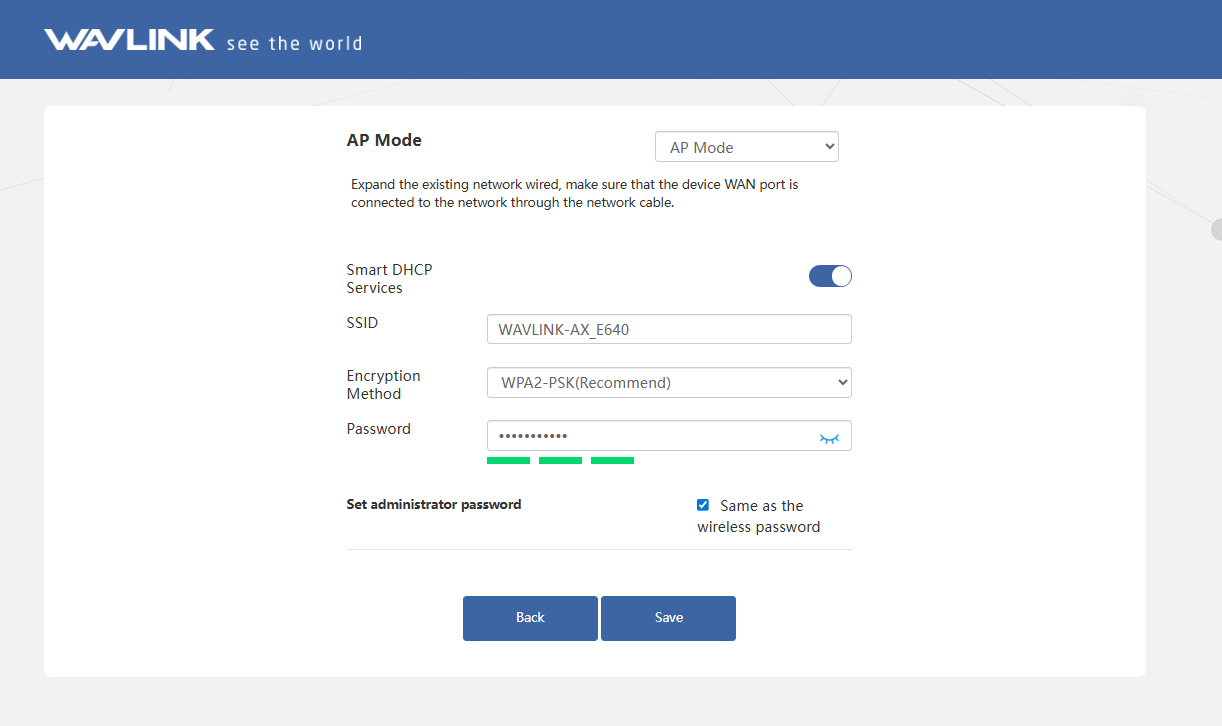
Task: Show password using the eye icon
Action: (829, 437)
